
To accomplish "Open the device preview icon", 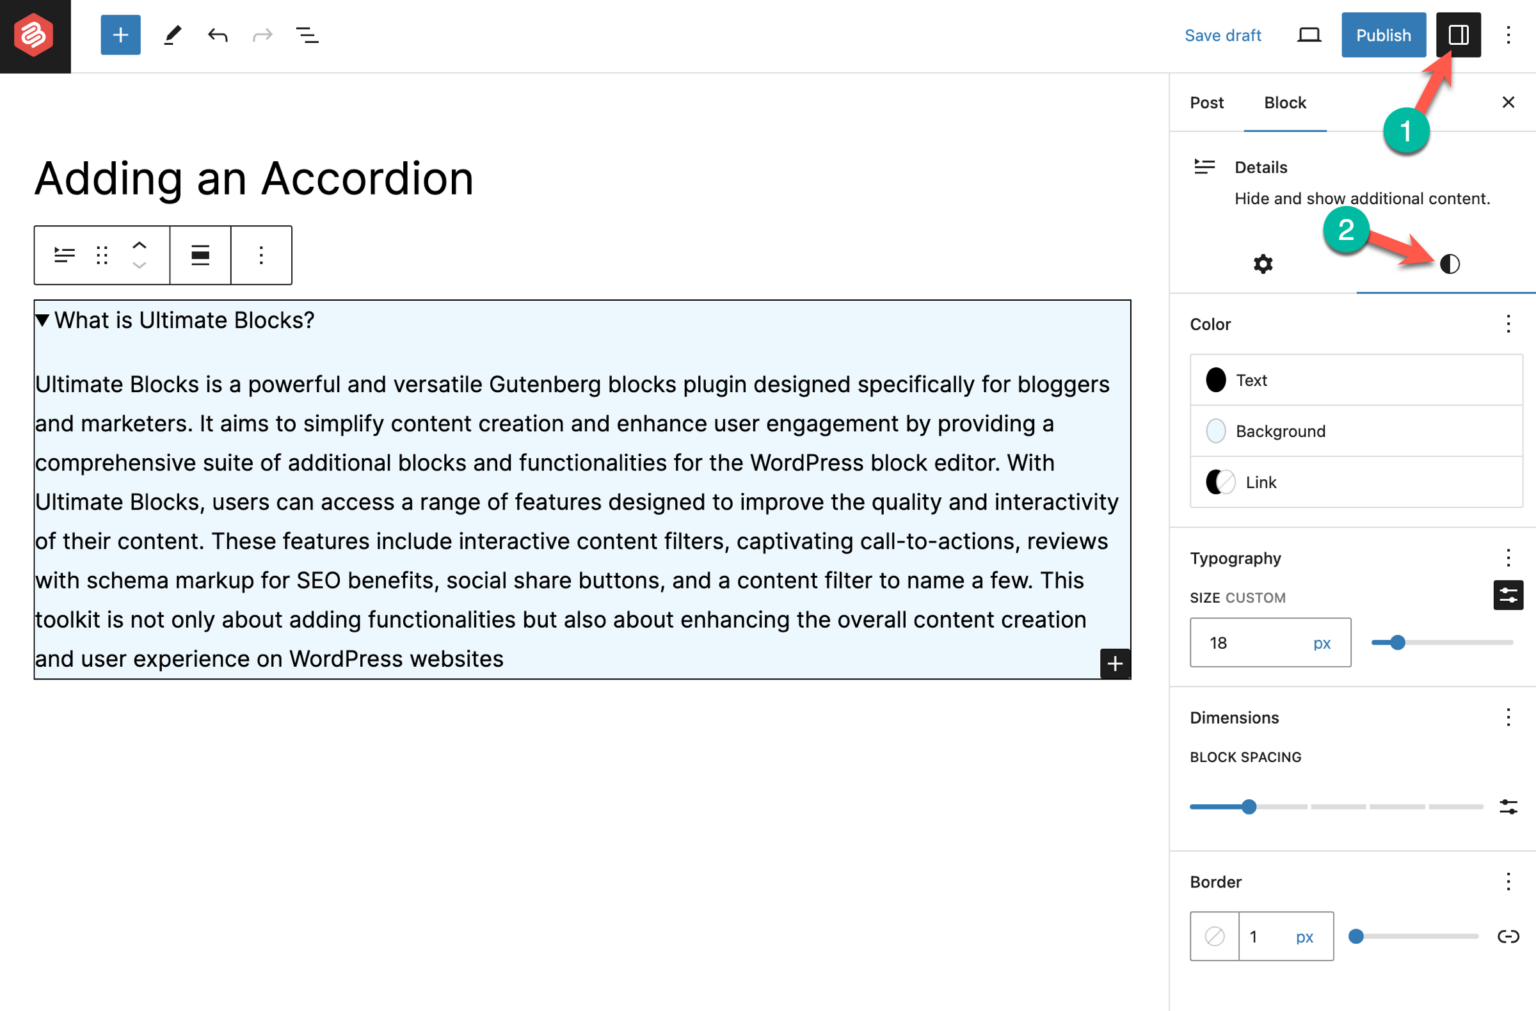I will [1309, 35].
